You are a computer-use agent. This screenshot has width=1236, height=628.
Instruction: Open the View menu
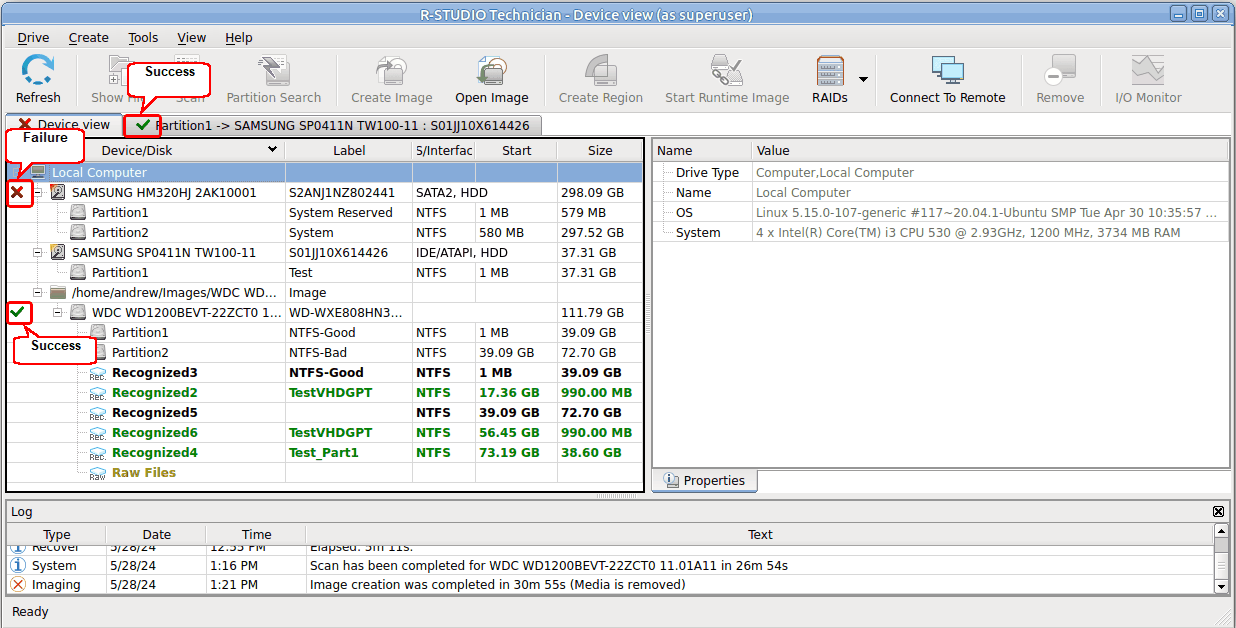(192, 38)
